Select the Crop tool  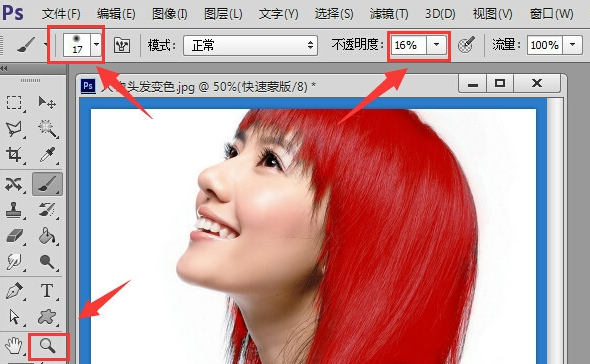pos(14,155)
